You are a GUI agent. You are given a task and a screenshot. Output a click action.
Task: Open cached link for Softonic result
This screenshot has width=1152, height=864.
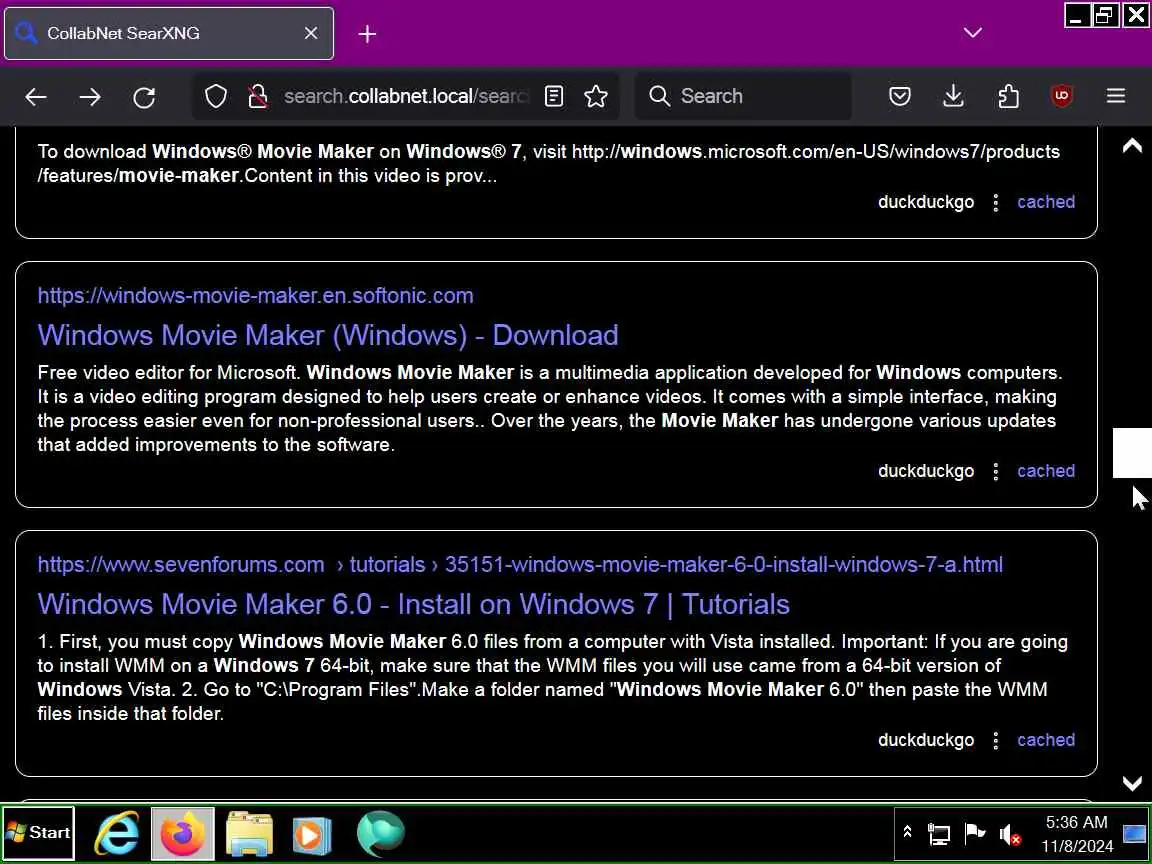(x=1045, y=471)
